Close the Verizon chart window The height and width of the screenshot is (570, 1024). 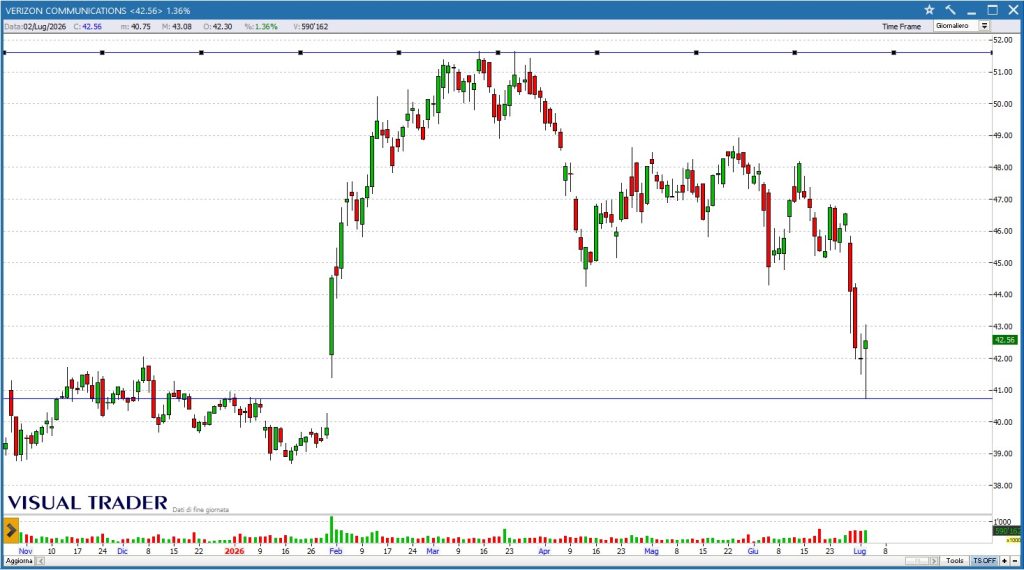(1013, 10)
